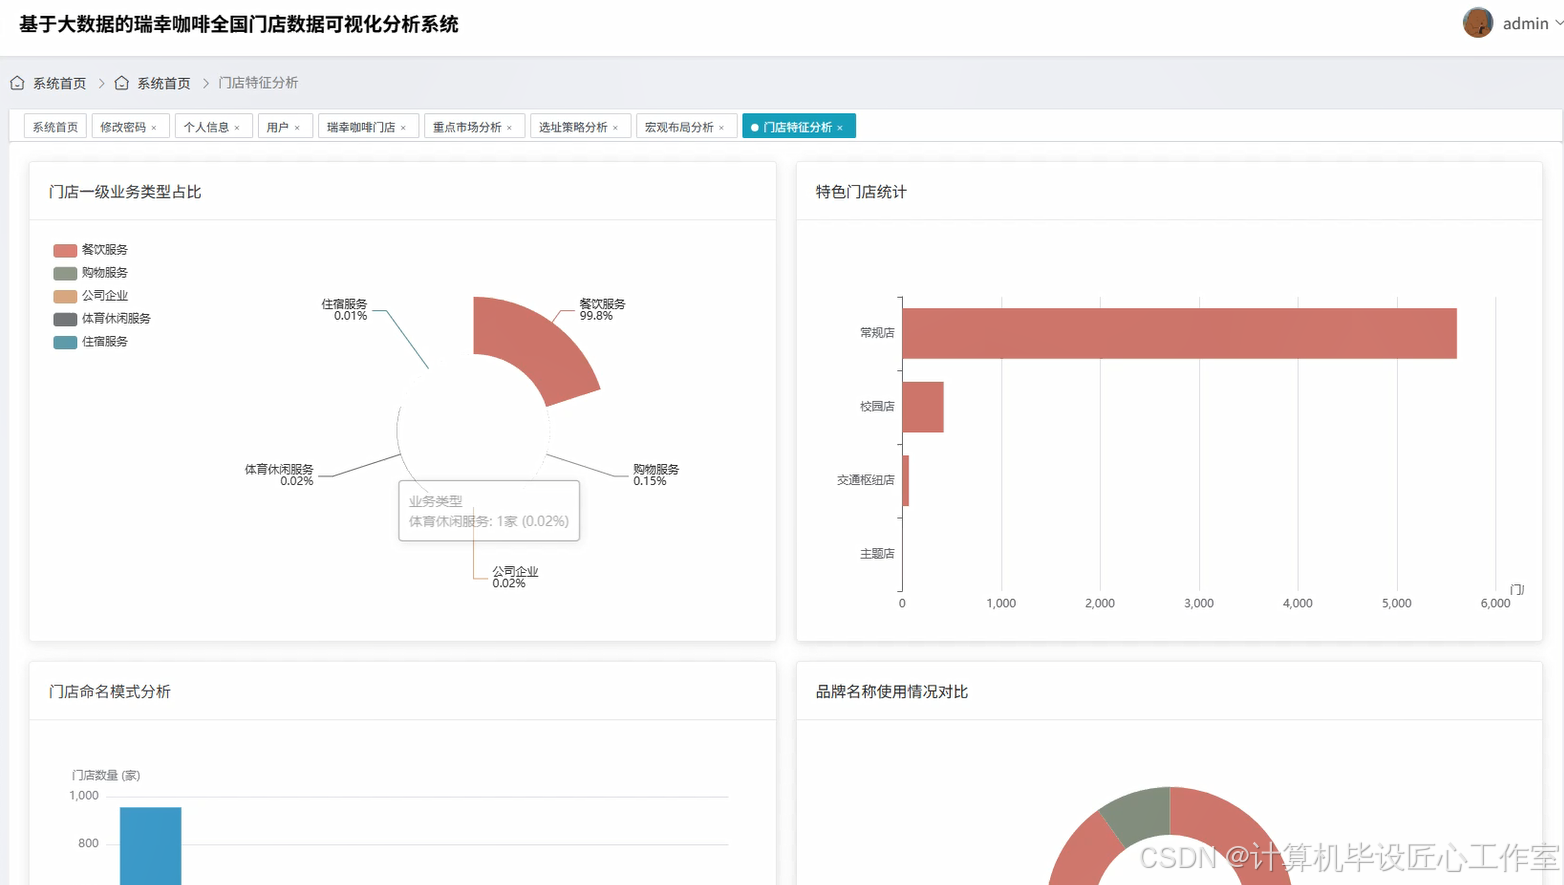Toggle 公司企业 legend series
The image size is (1564, 885).
tap(91, 296)
